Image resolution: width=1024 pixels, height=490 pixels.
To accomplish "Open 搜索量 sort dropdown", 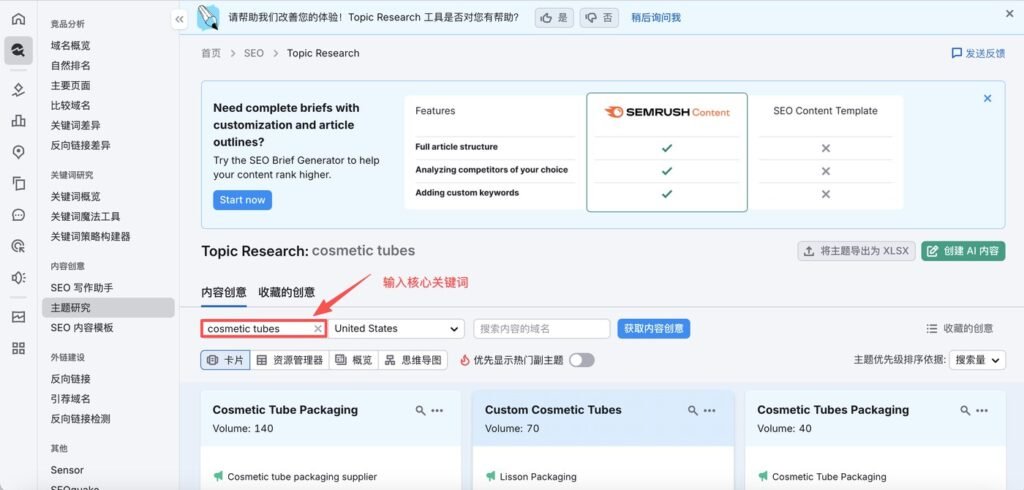I will (x=978, y=360).
